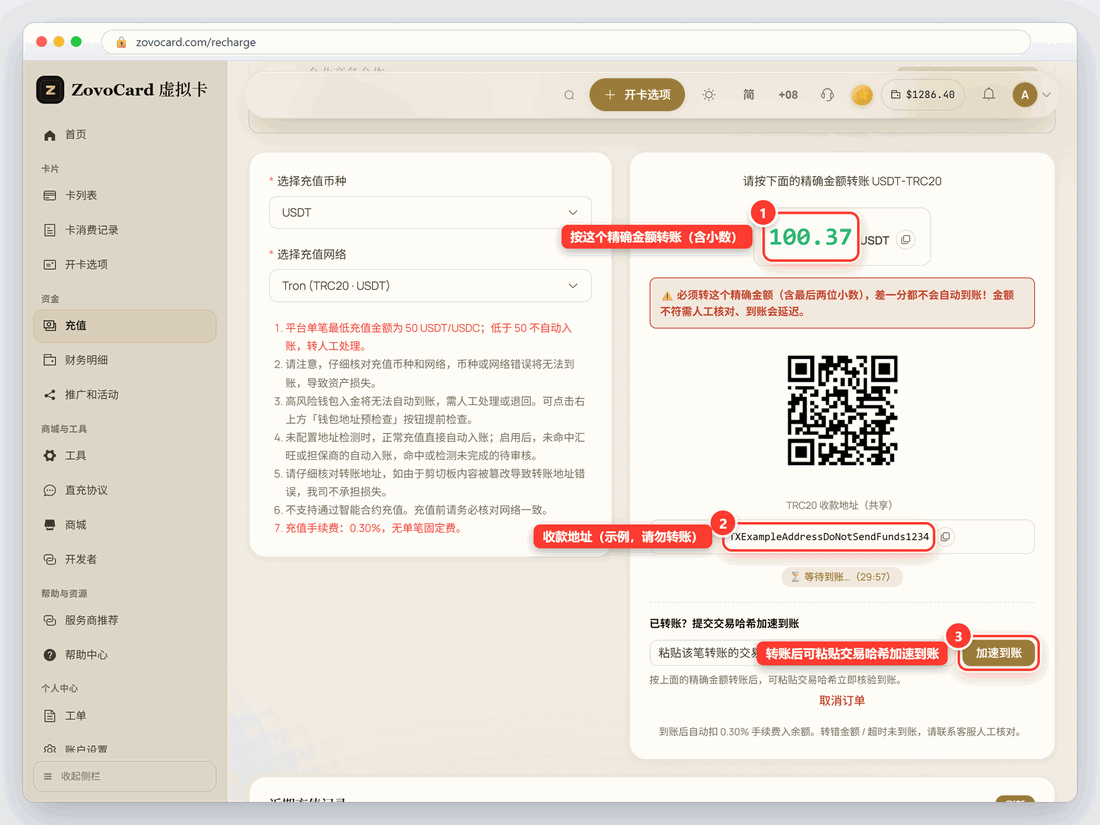Click fee notice 充值手续费：0.30%
The width and height of the screenshot is (1100, 825).
click(x=373, y=528)
